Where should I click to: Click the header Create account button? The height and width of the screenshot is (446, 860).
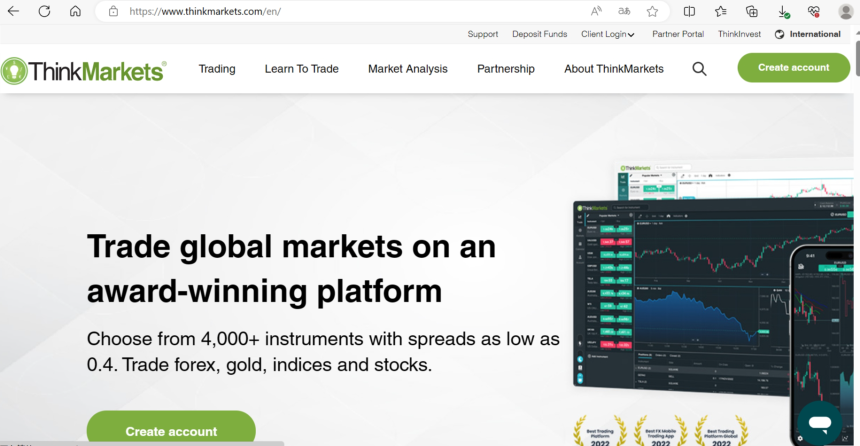793,68
